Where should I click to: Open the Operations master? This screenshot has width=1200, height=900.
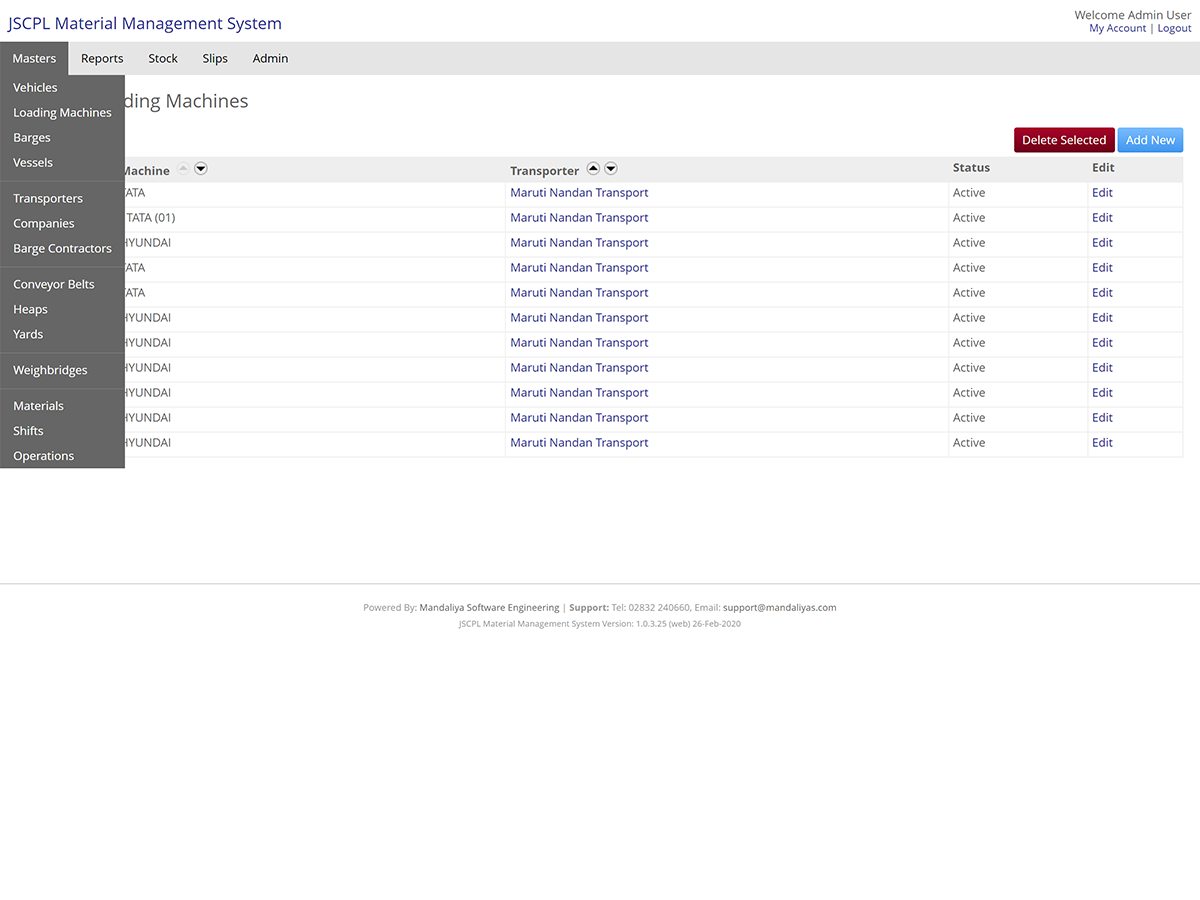[43, 455]
